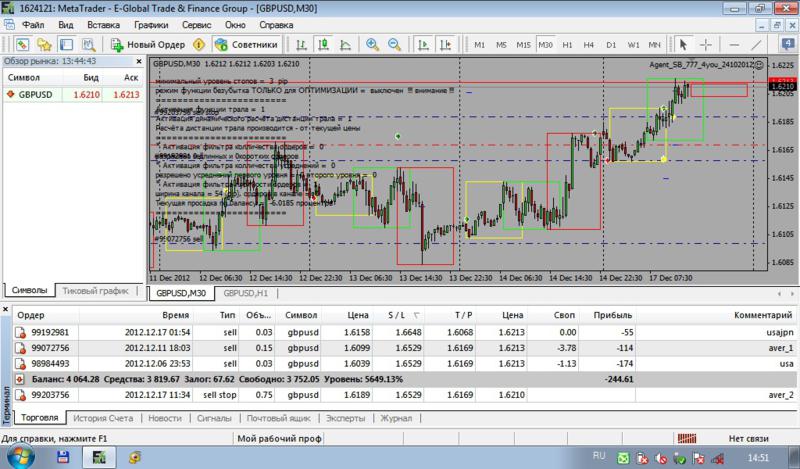800x469 pixels.
Task: Open the Windows Start button
Action: click(x=20, y=457)
